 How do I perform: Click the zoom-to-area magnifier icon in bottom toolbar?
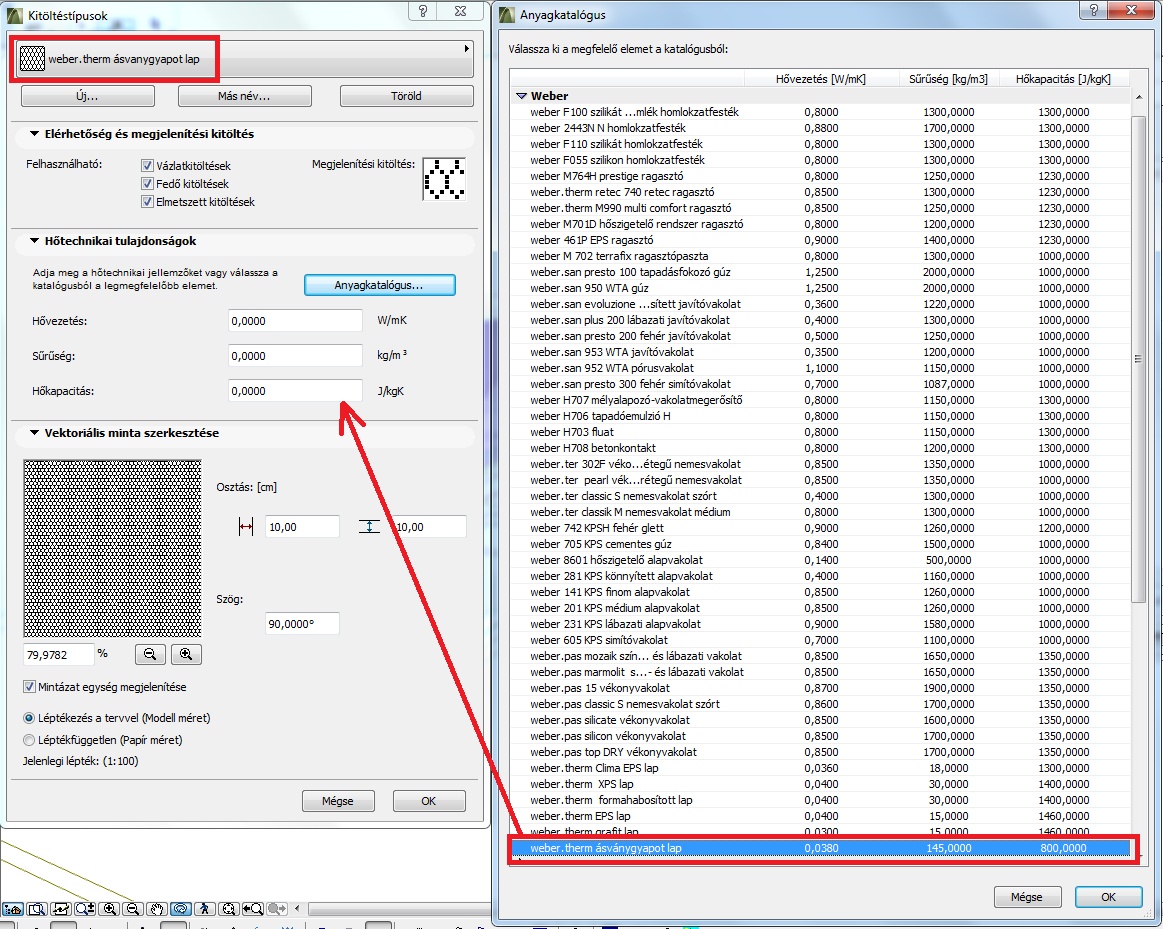(37, 909)
